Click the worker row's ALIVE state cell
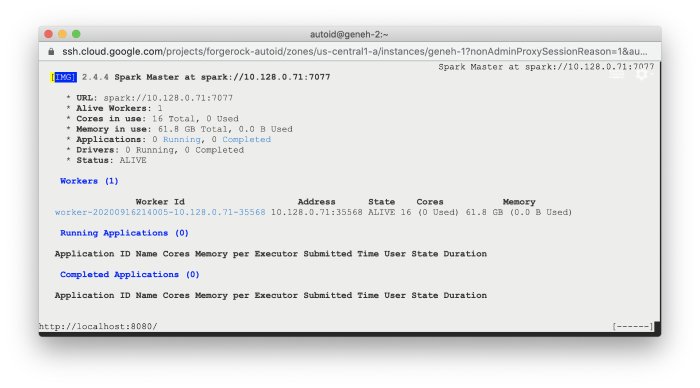 tap(381, 212)
